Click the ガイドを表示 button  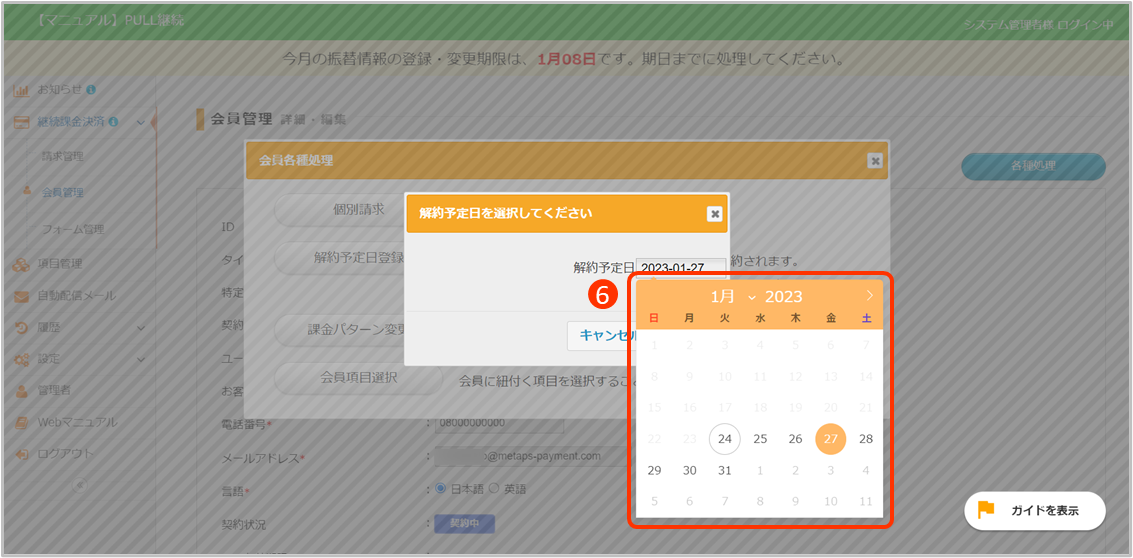[1035, 510]
